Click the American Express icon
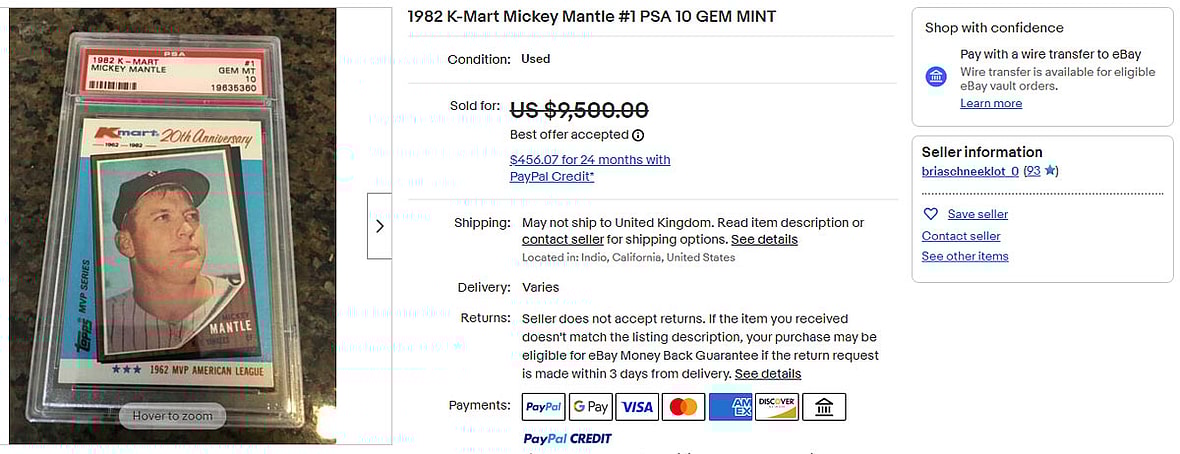This screenshot has width=1180, height=454. point(730,406)
